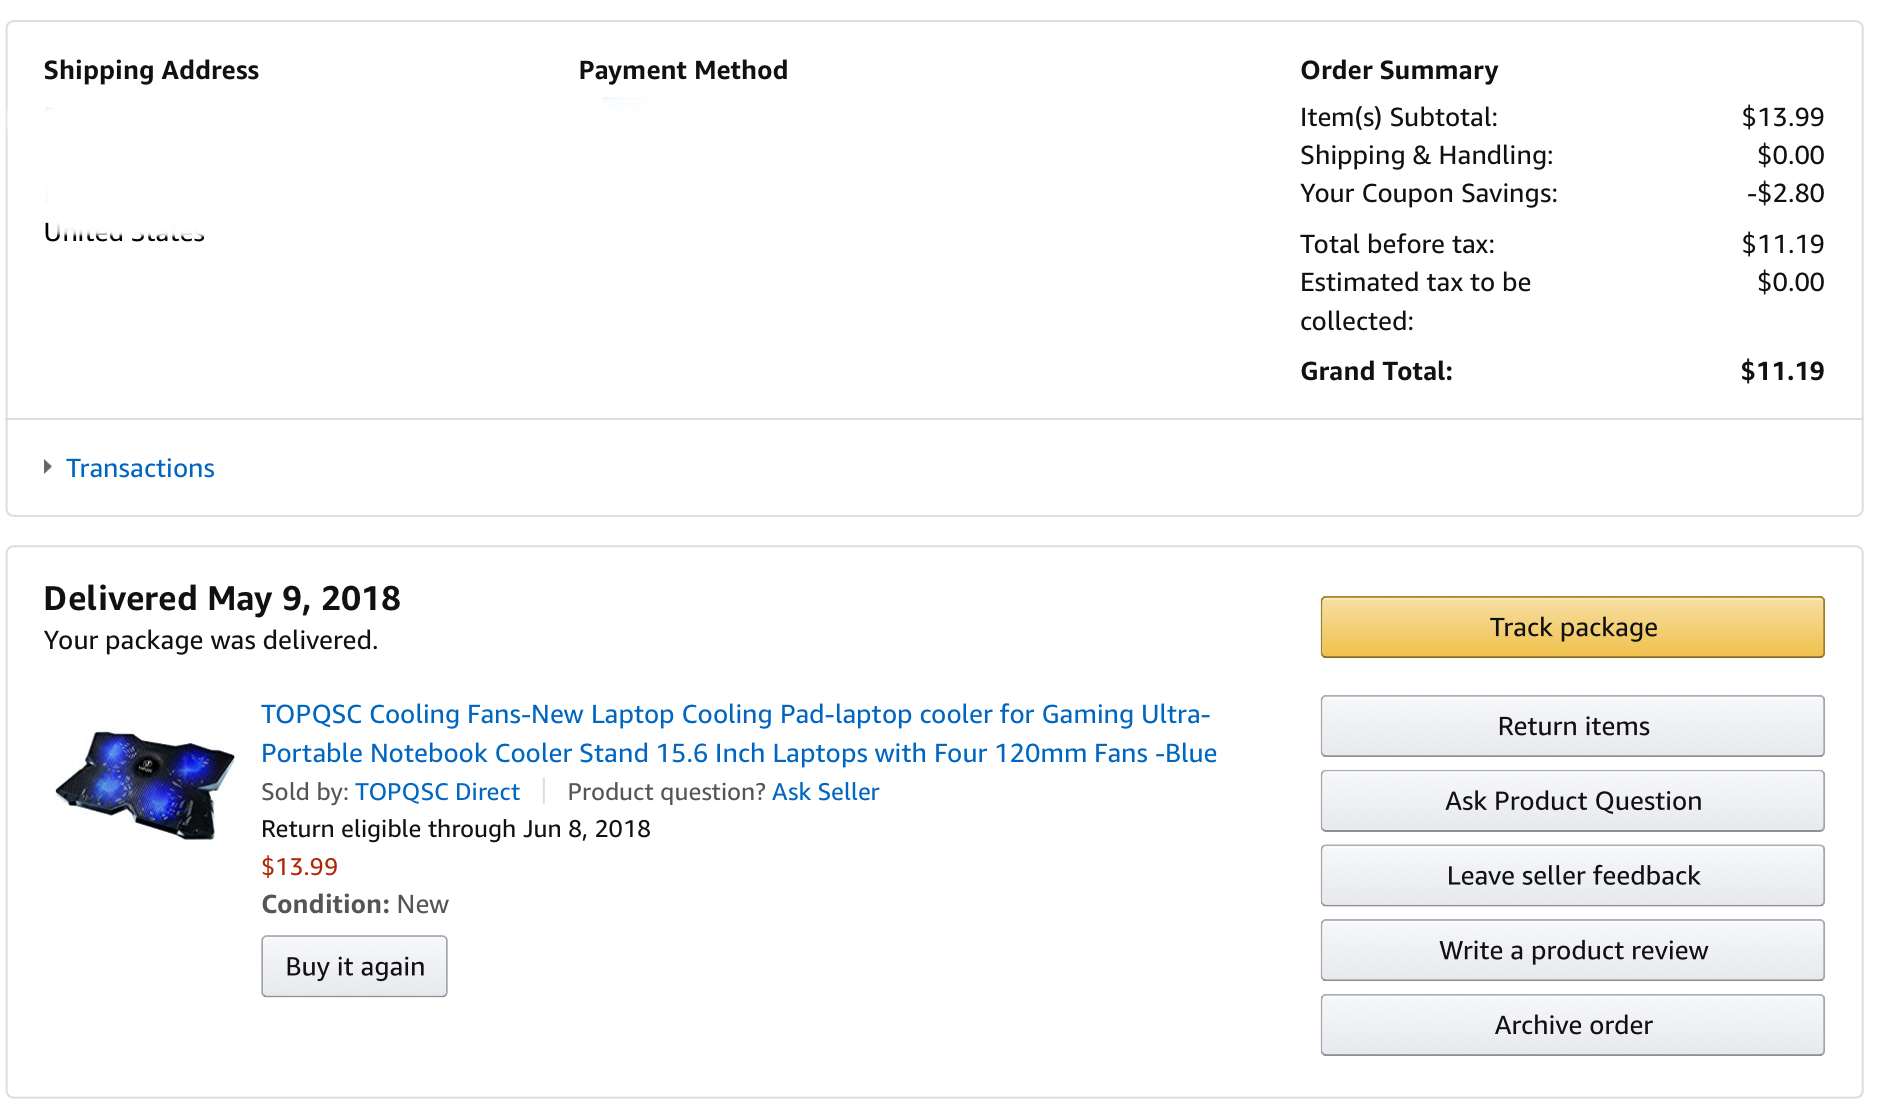Viewport: 1879px width, 1106px height.
Task: Click the Buy it again button
Action: 354,966
